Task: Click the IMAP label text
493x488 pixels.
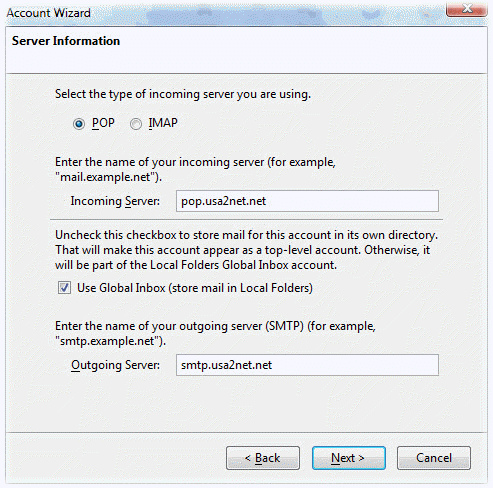Action: [163, 123]
